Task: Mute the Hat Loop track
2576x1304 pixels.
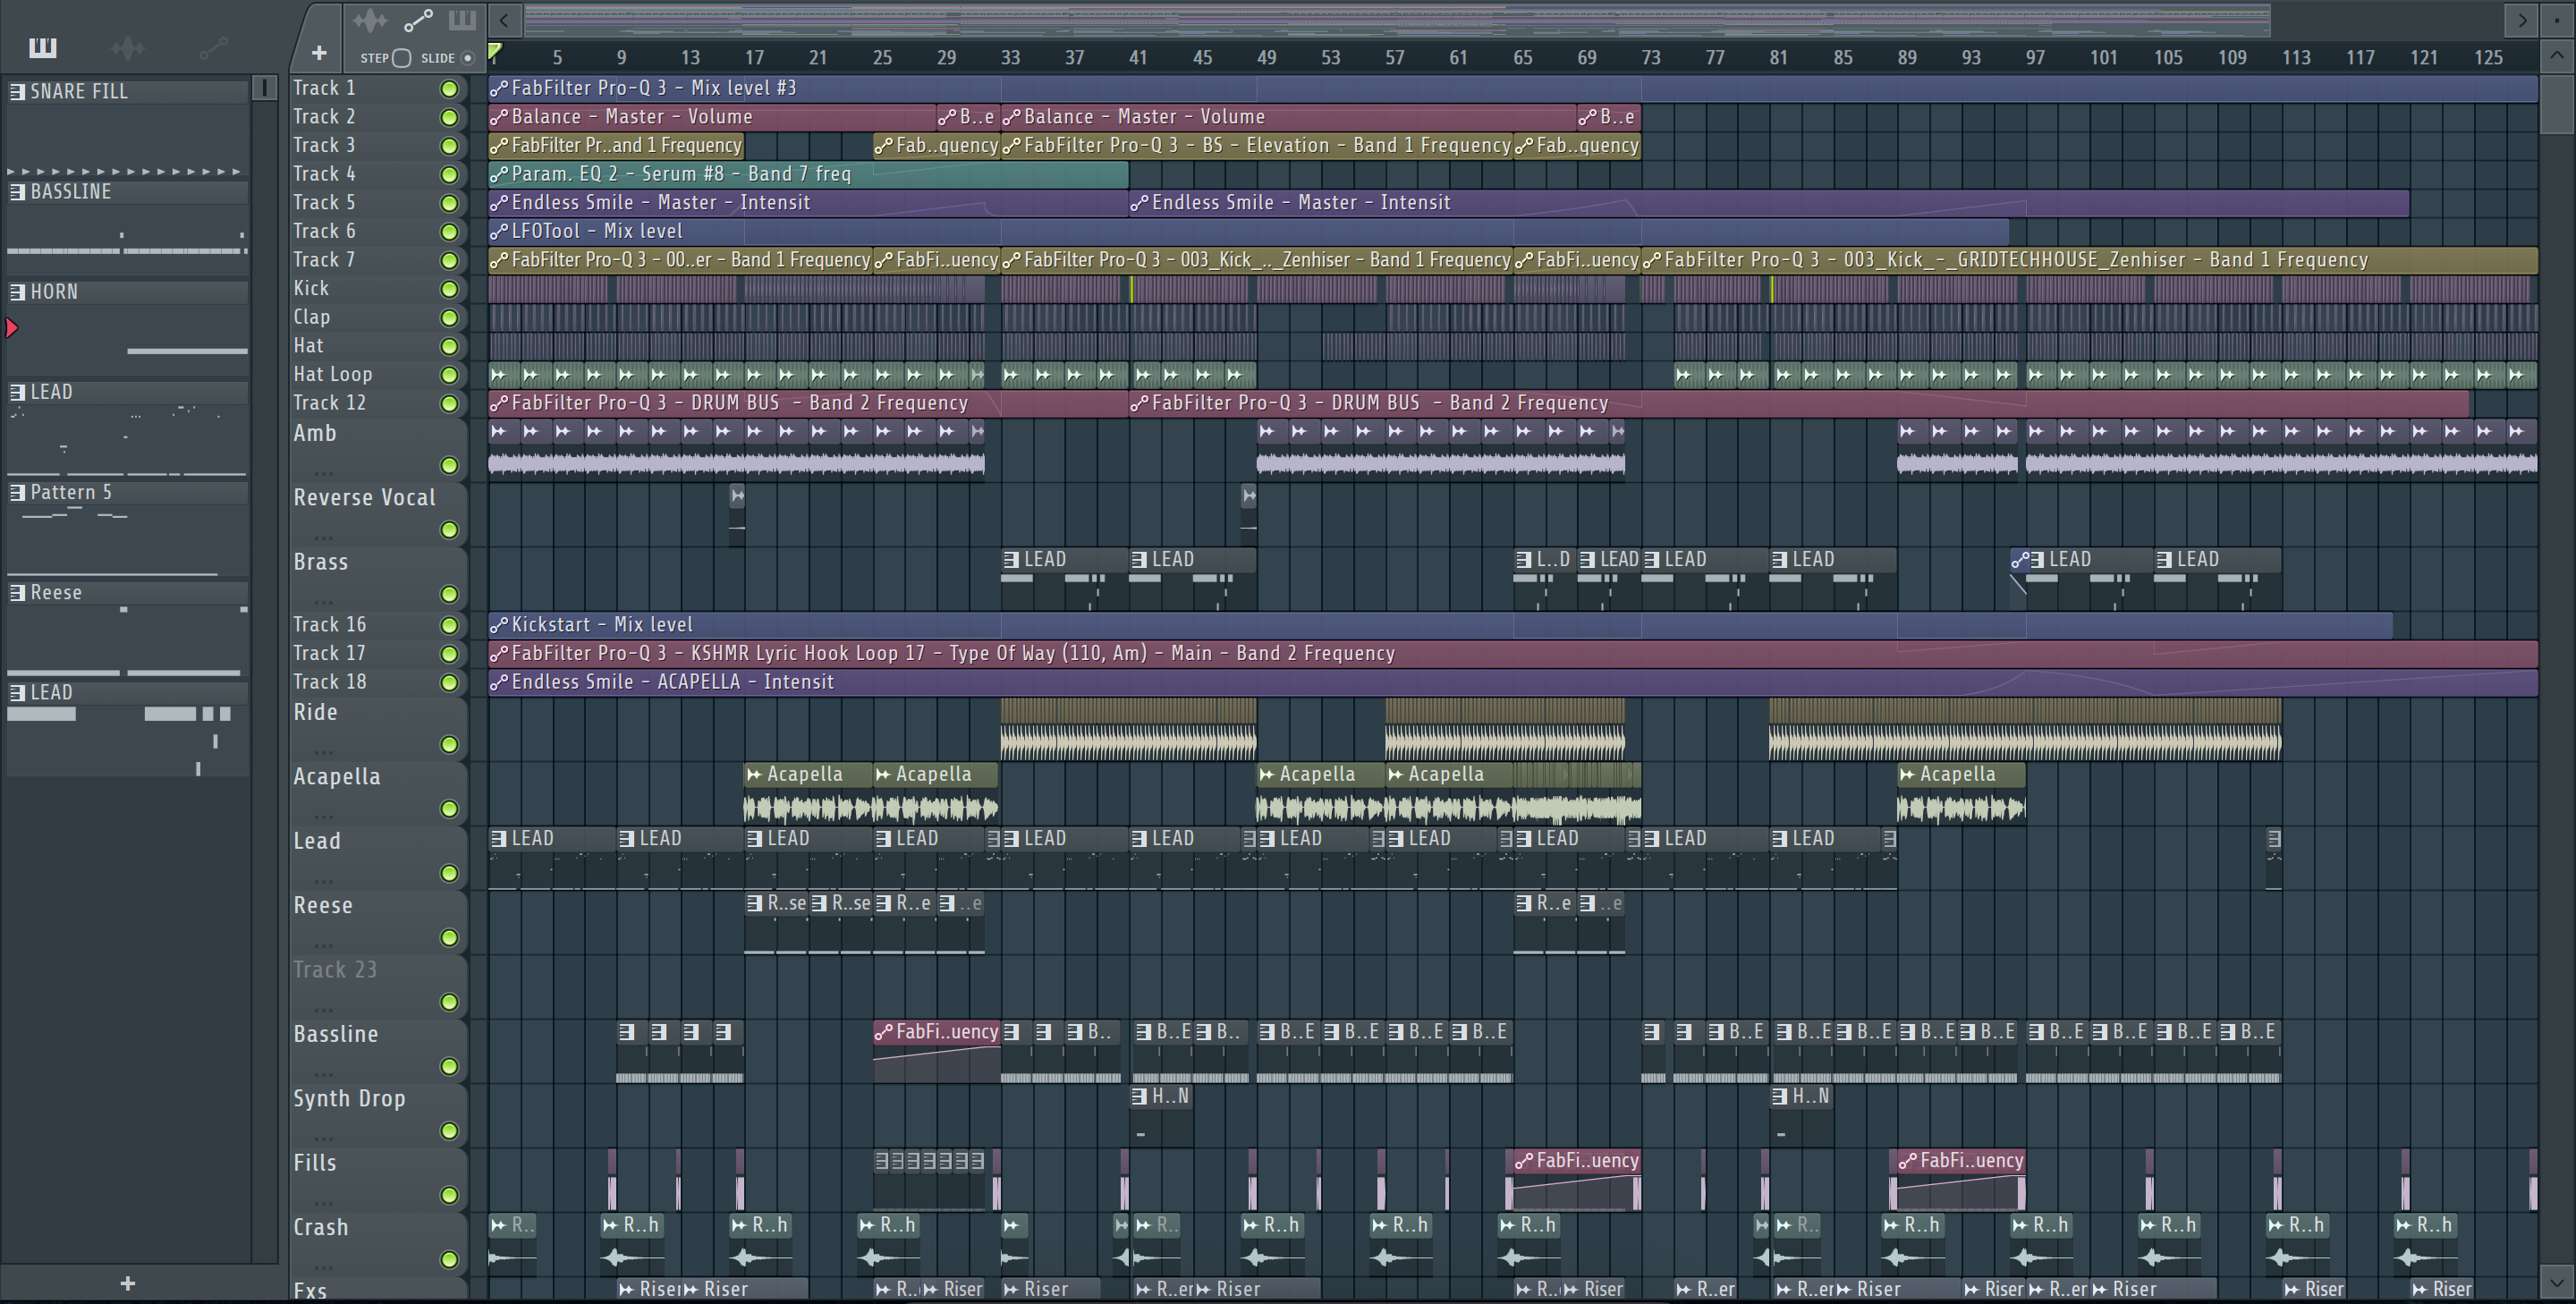Action: pyautogui.click(x=449, y=375)
